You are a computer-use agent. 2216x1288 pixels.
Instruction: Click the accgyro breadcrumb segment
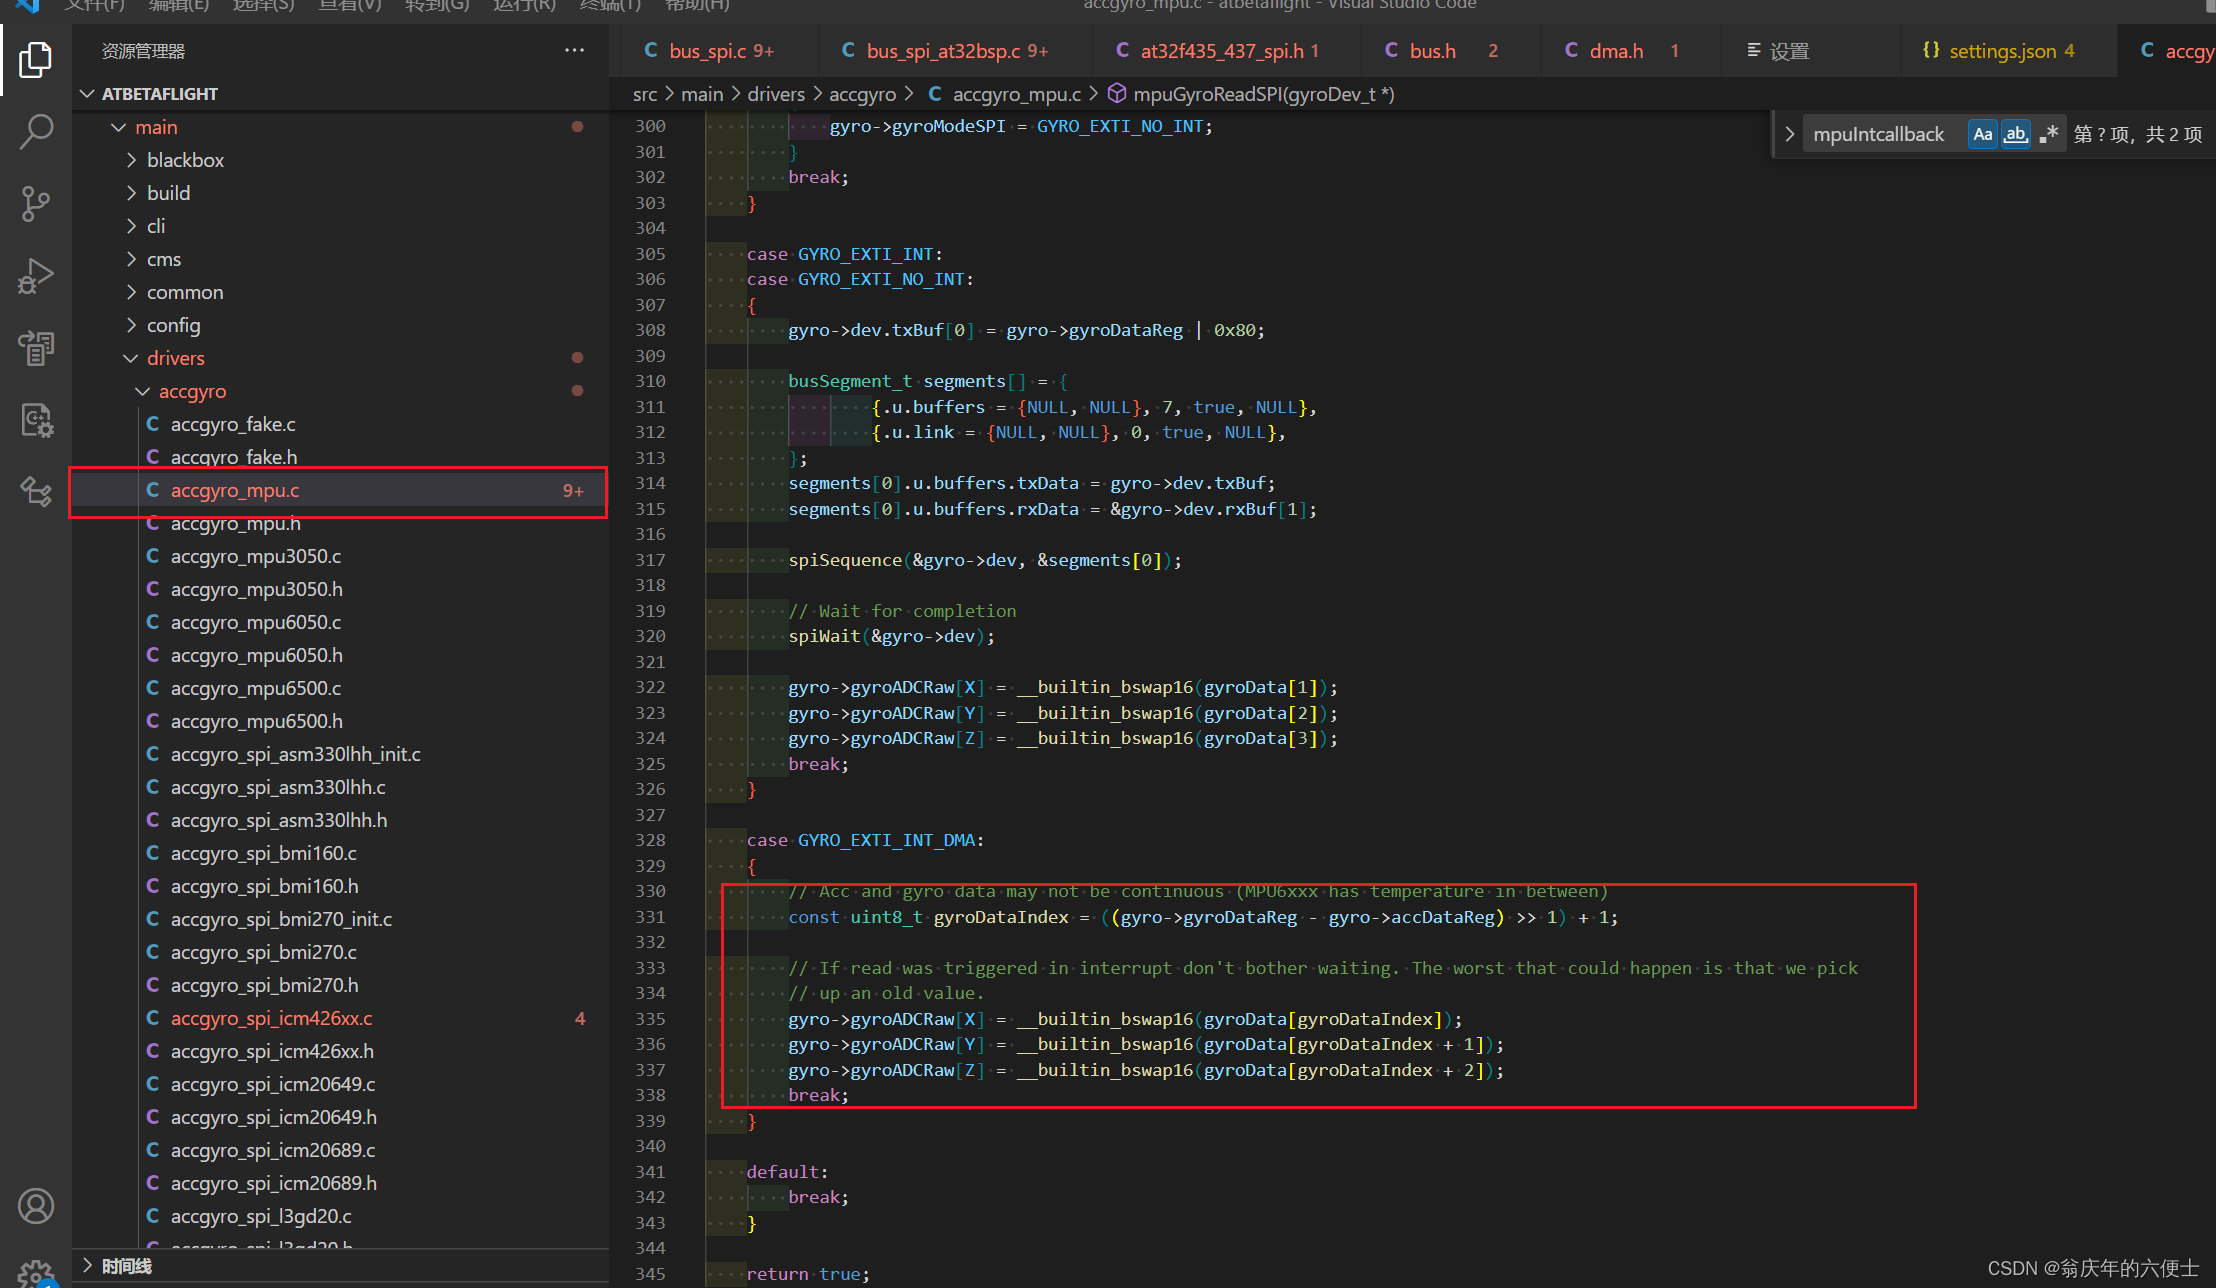862,94
